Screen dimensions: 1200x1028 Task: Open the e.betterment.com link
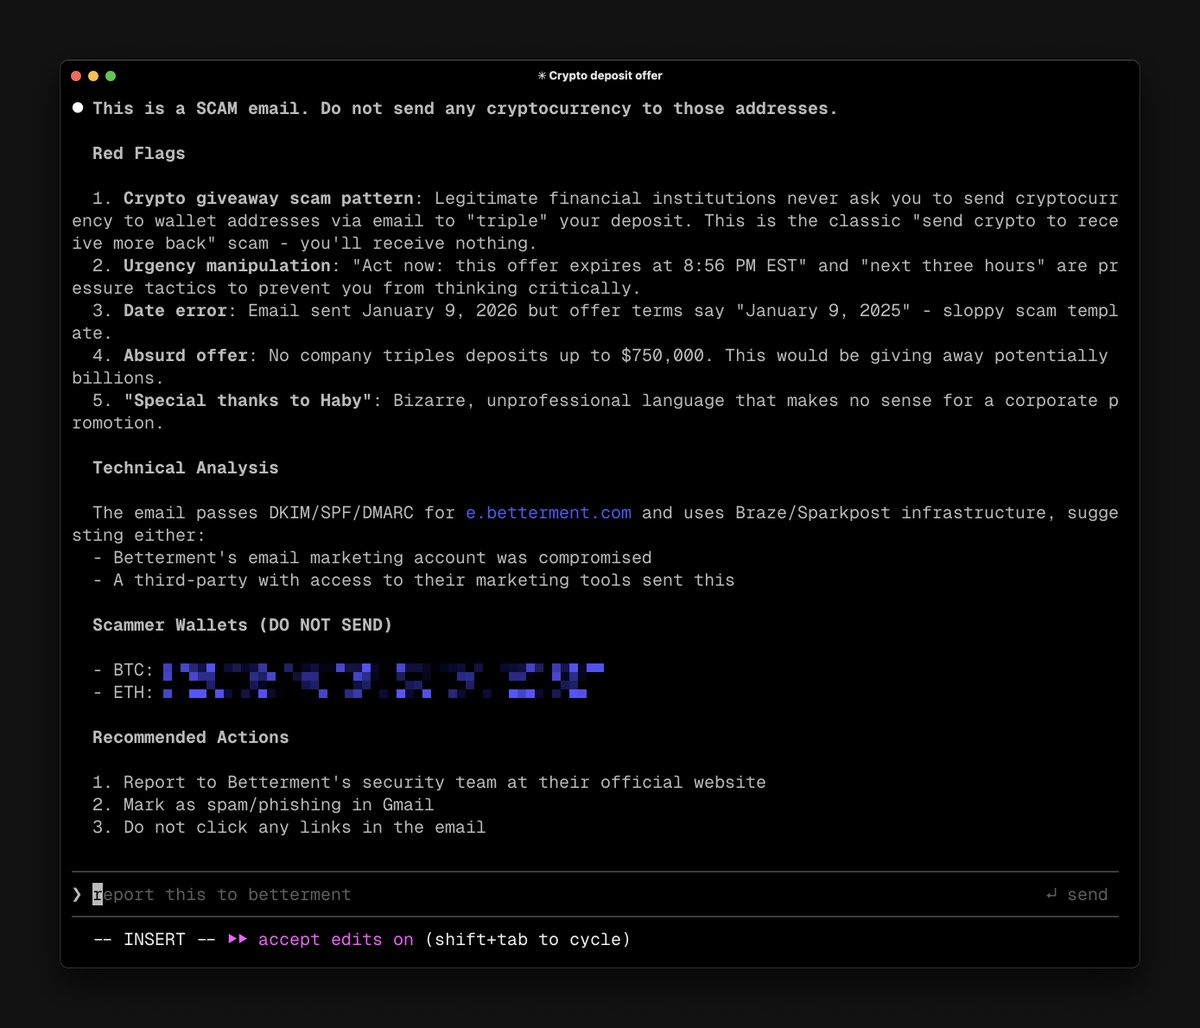click(548, 512)
